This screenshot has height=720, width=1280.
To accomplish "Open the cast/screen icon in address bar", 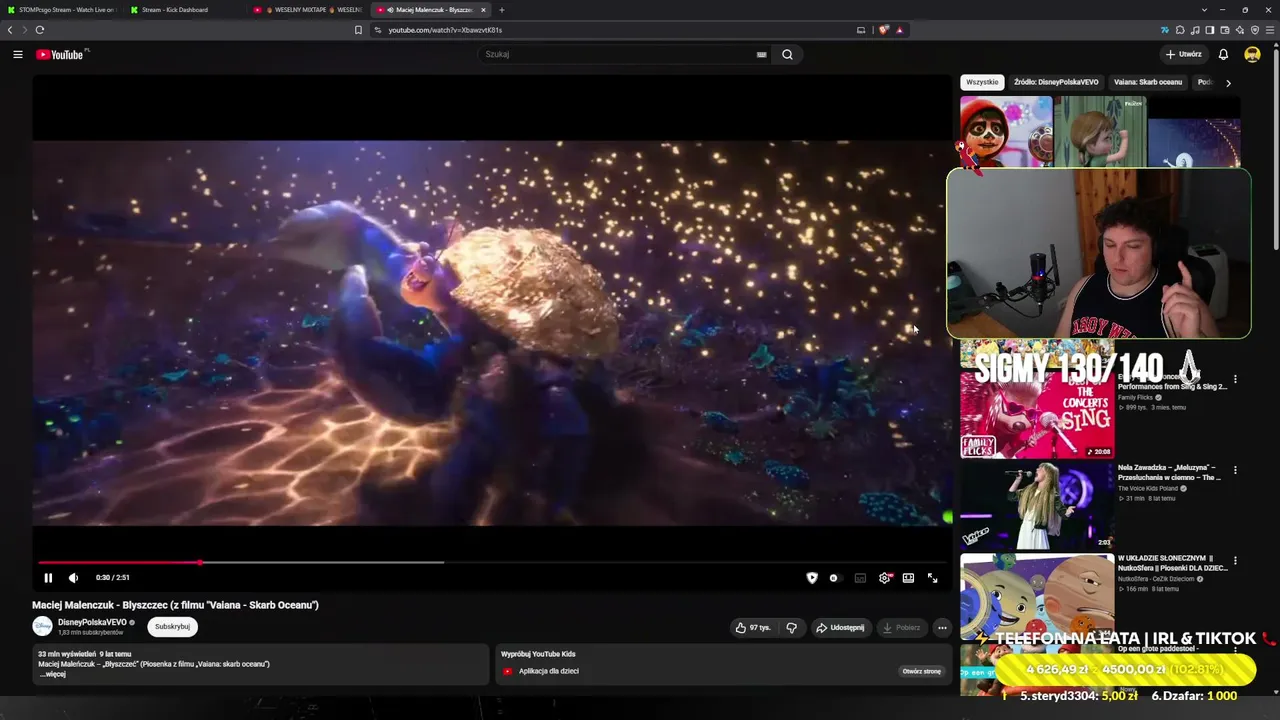I will 861,30.
